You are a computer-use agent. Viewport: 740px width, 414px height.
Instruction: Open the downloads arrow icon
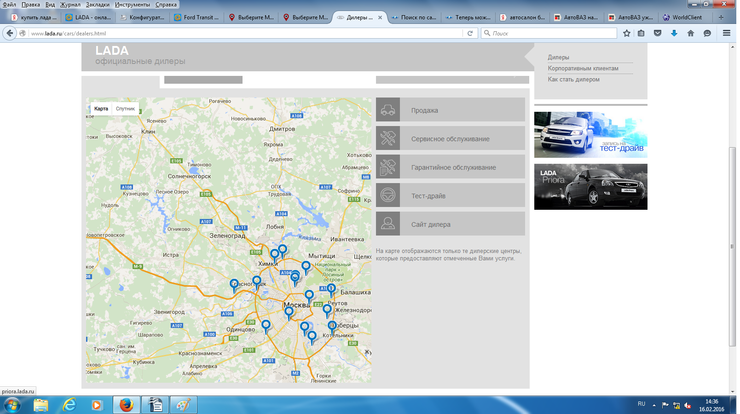pyautogui.click(x=674, y=34)
